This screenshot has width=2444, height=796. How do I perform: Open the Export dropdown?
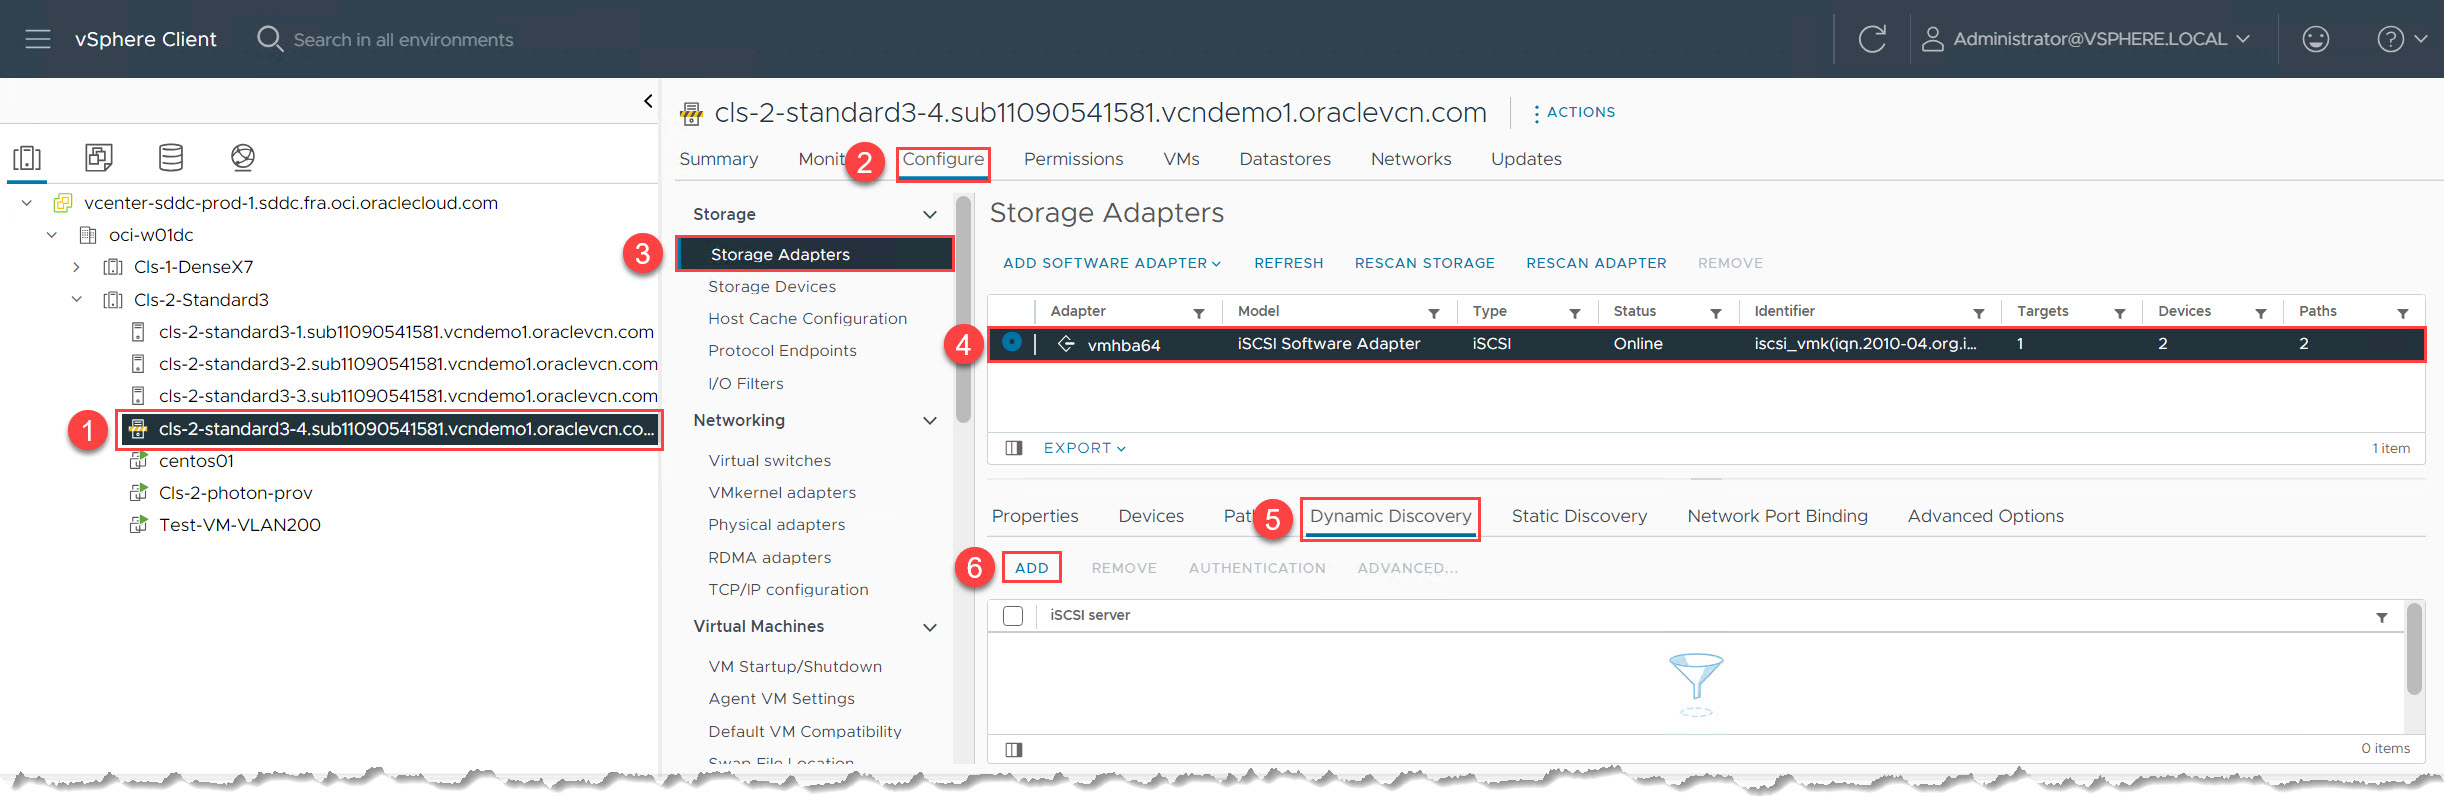tap(1085, 448)
